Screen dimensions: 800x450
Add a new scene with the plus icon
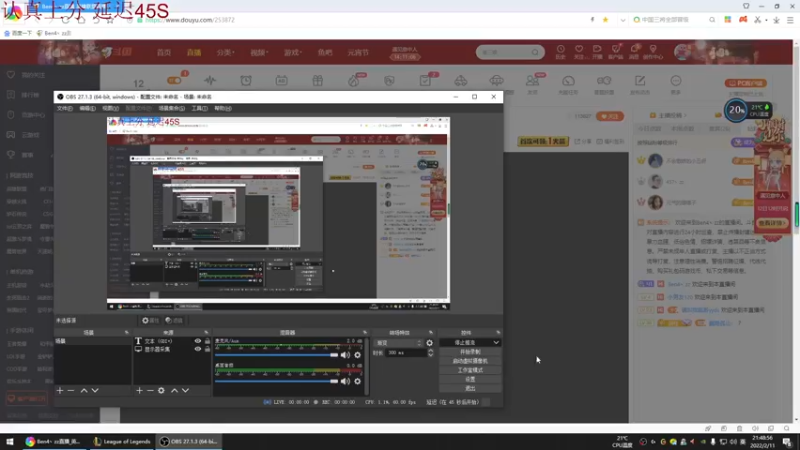(x=60, y=390)
